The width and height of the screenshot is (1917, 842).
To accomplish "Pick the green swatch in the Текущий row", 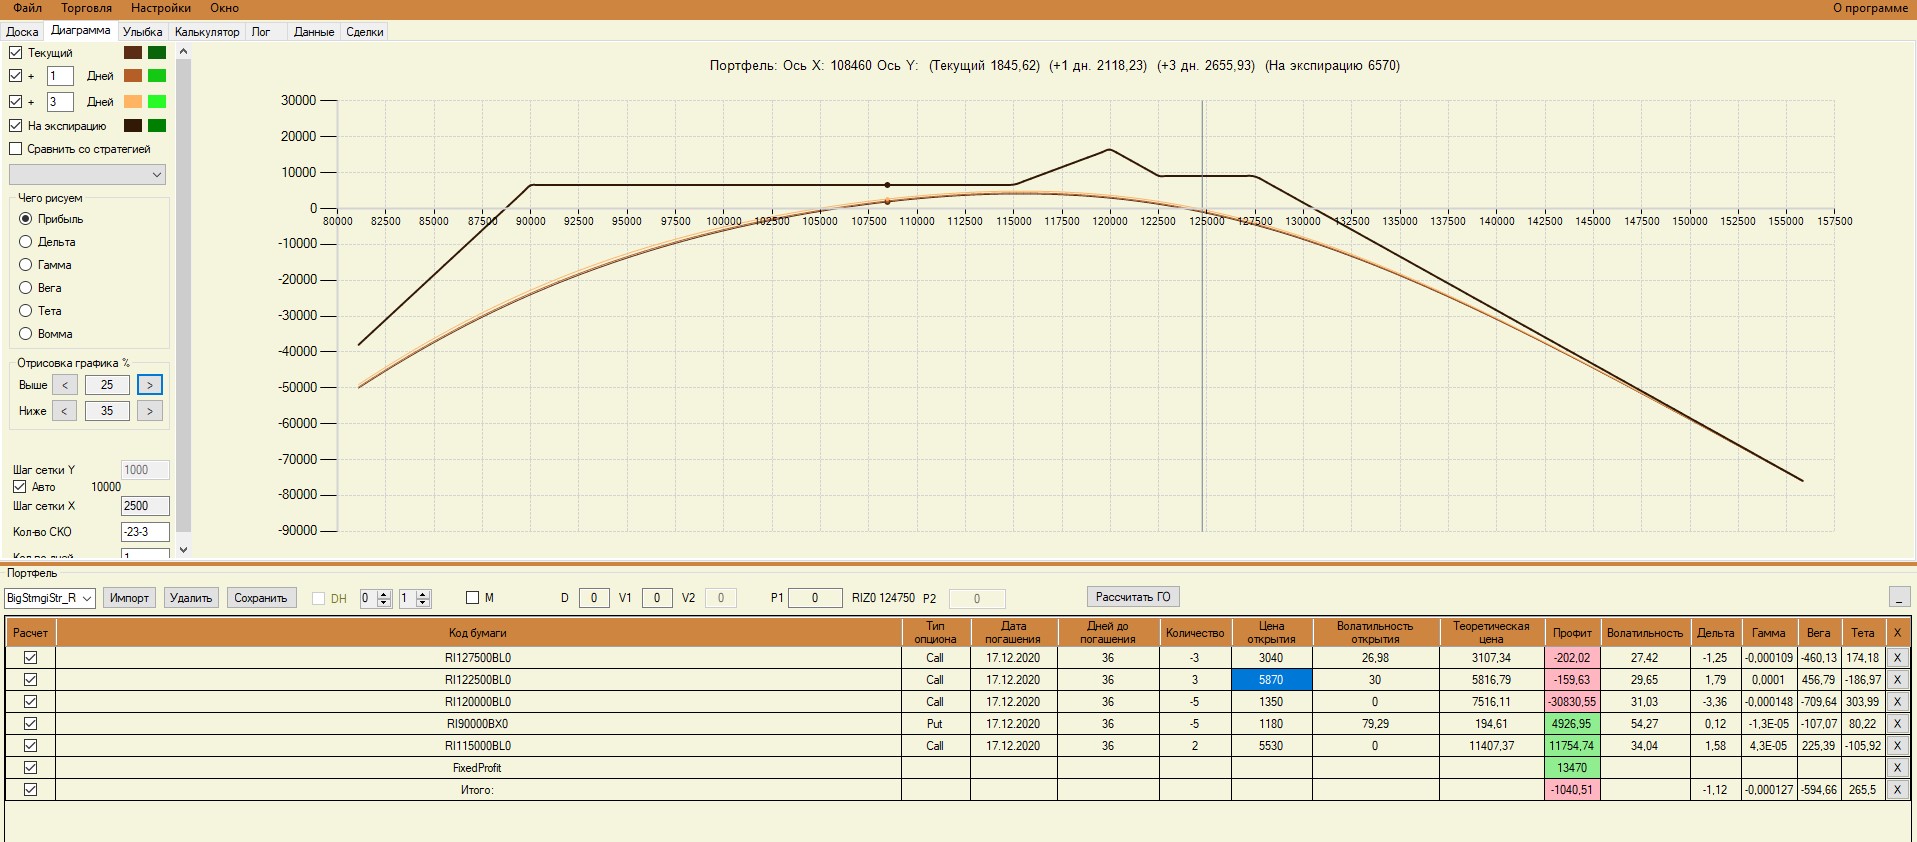I will pos(157,52).
